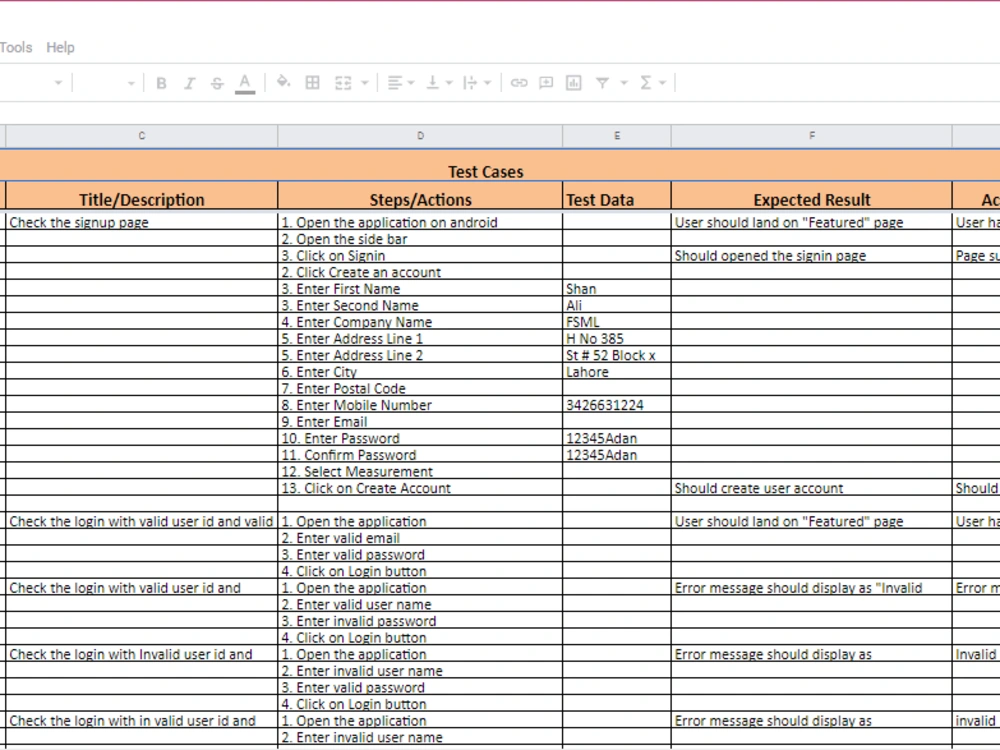Select the 'H No 385' cell
This screenshot has height=750, width=1000.
pos(617,338)
